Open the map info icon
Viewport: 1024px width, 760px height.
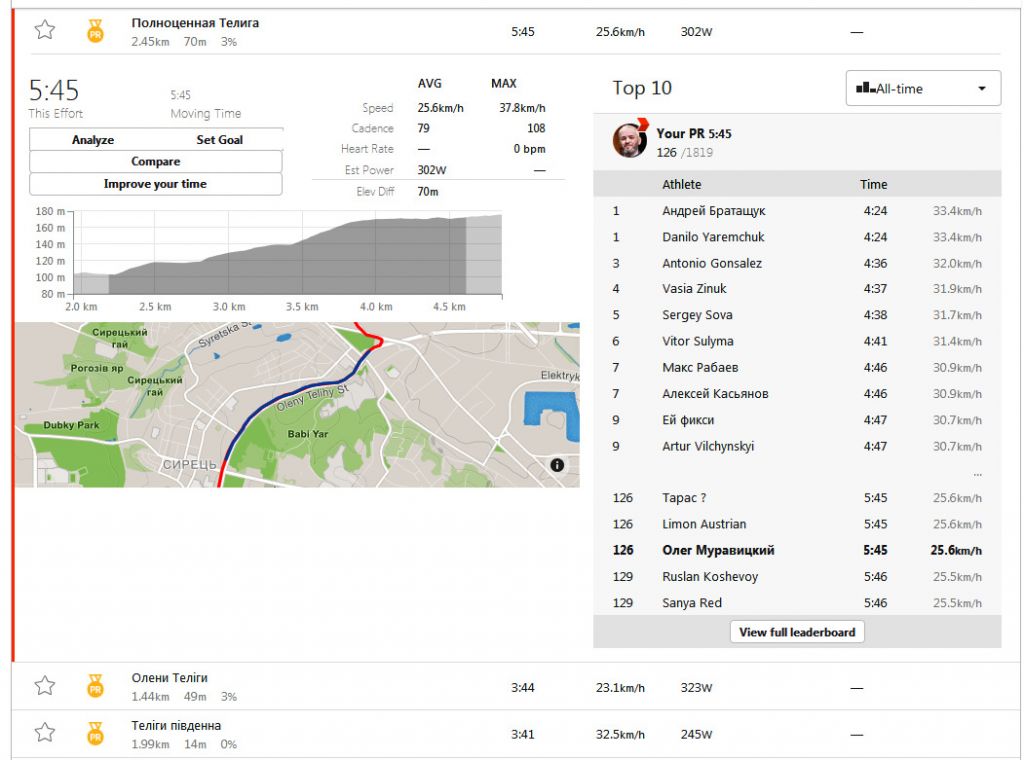pos(557,465)
